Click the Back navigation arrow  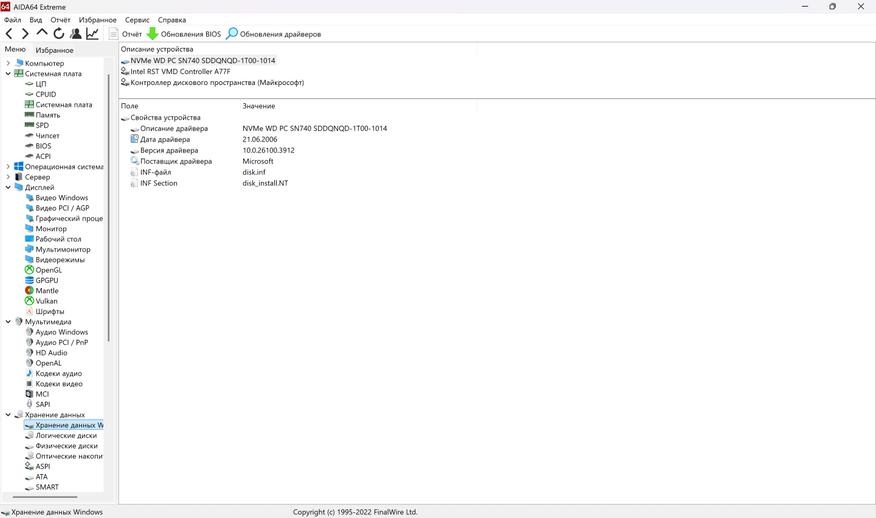[x=9, y=34]
